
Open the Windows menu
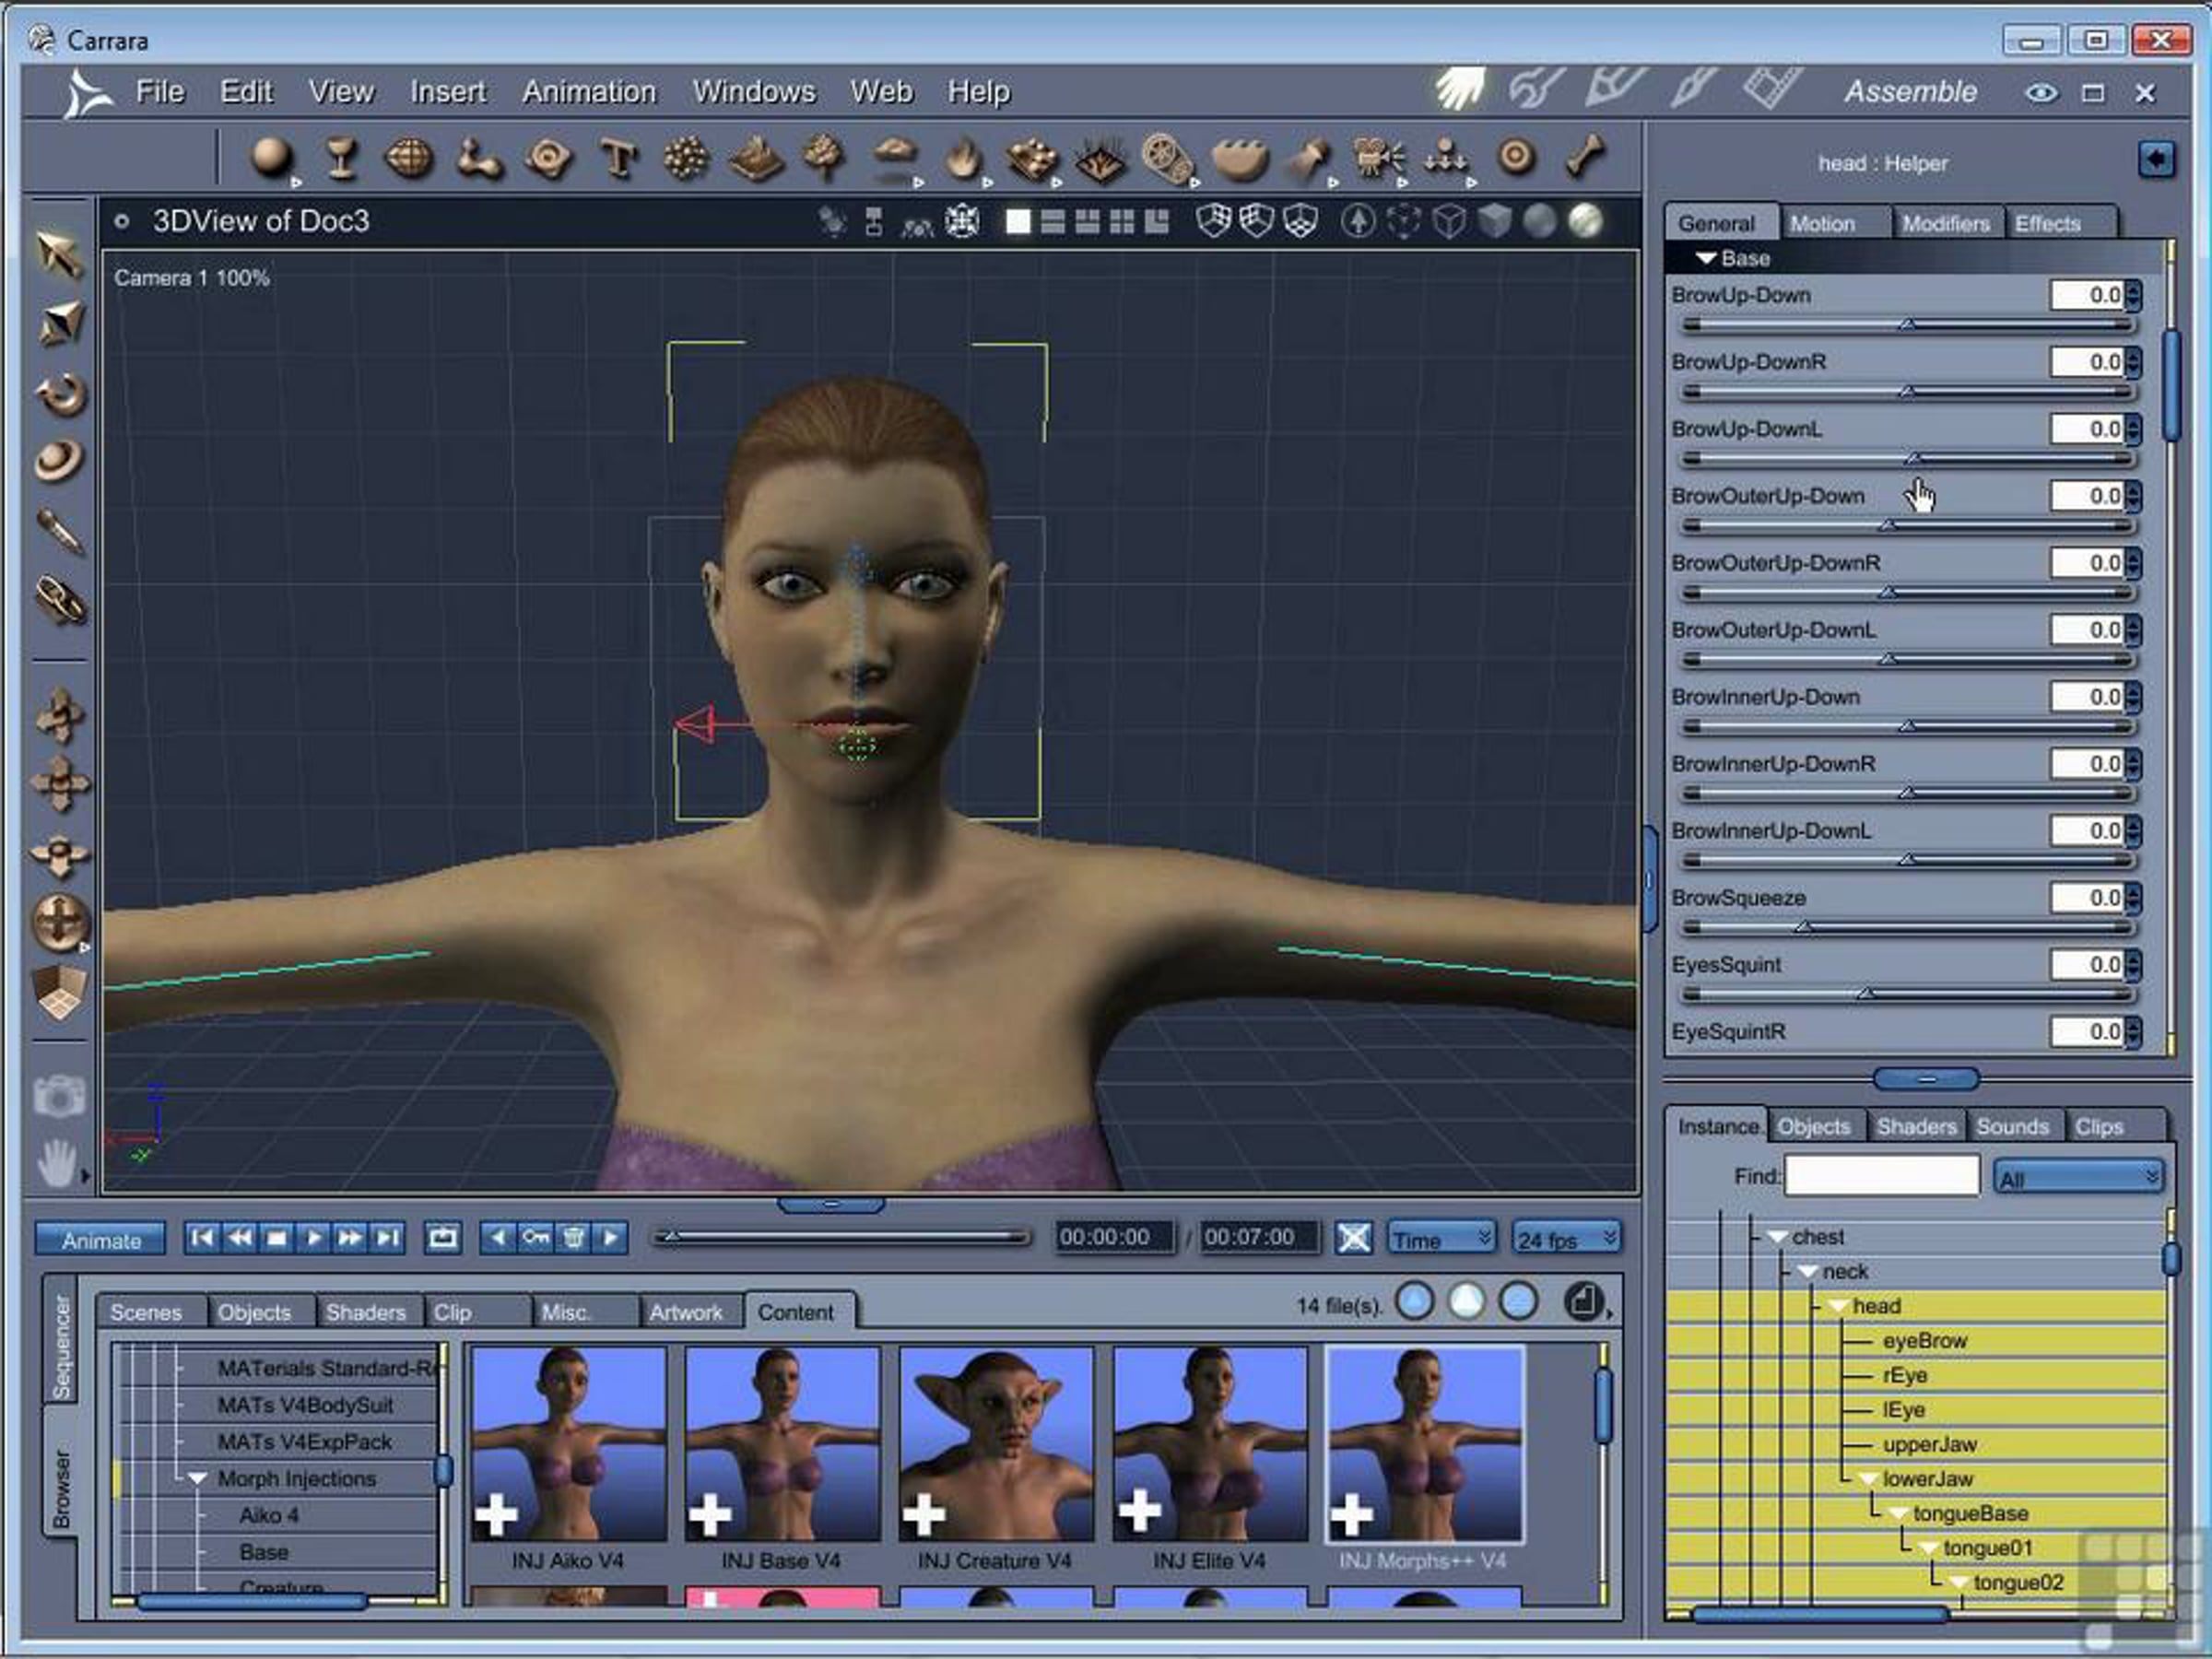[x=754, y=92]
